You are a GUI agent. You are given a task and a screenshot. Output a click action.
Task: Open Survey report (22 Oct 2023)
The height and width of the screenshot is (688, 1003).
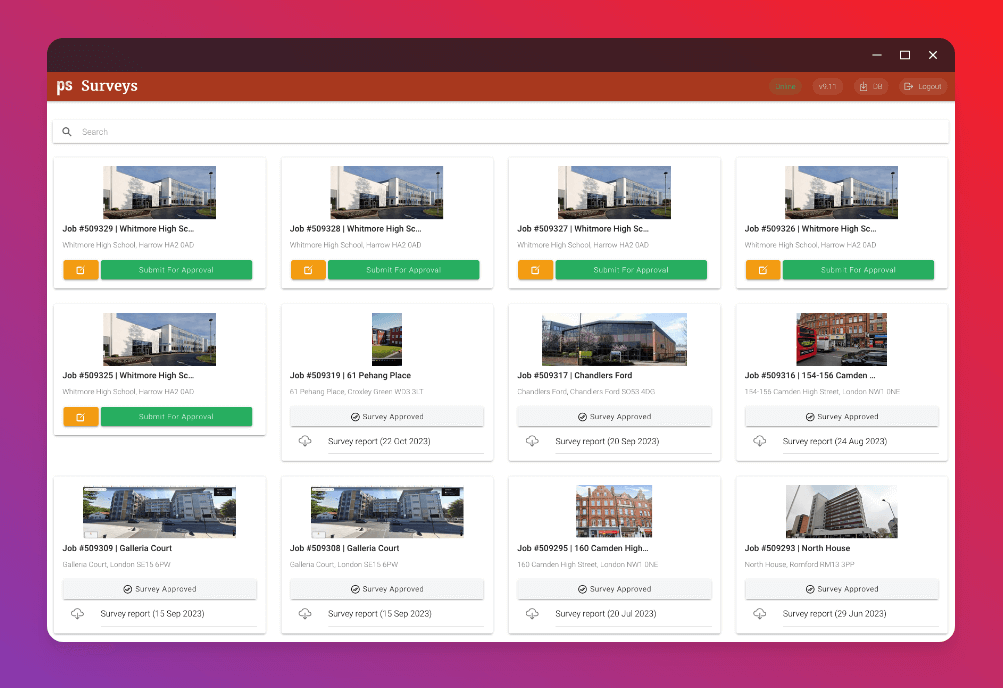(x=379, y=441)
